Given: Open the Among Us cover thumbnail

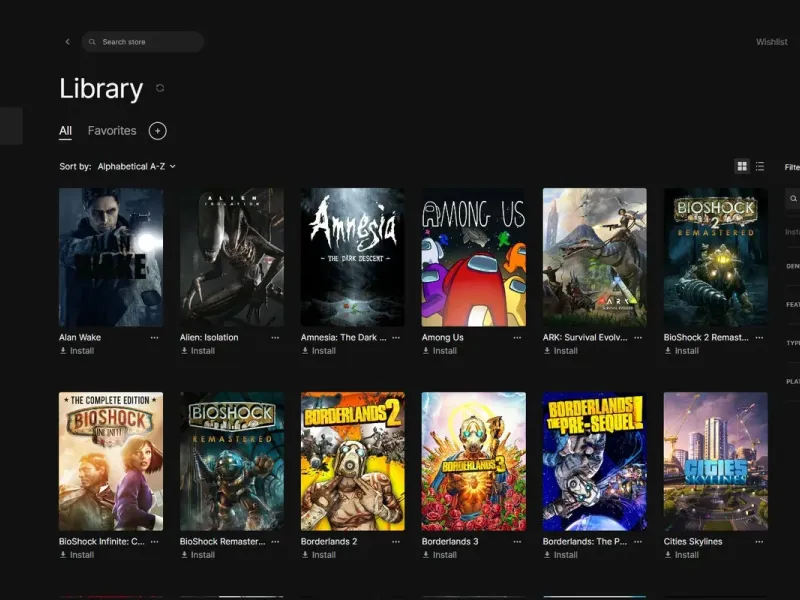Looking at the screenshot, I should pos(473,257).
